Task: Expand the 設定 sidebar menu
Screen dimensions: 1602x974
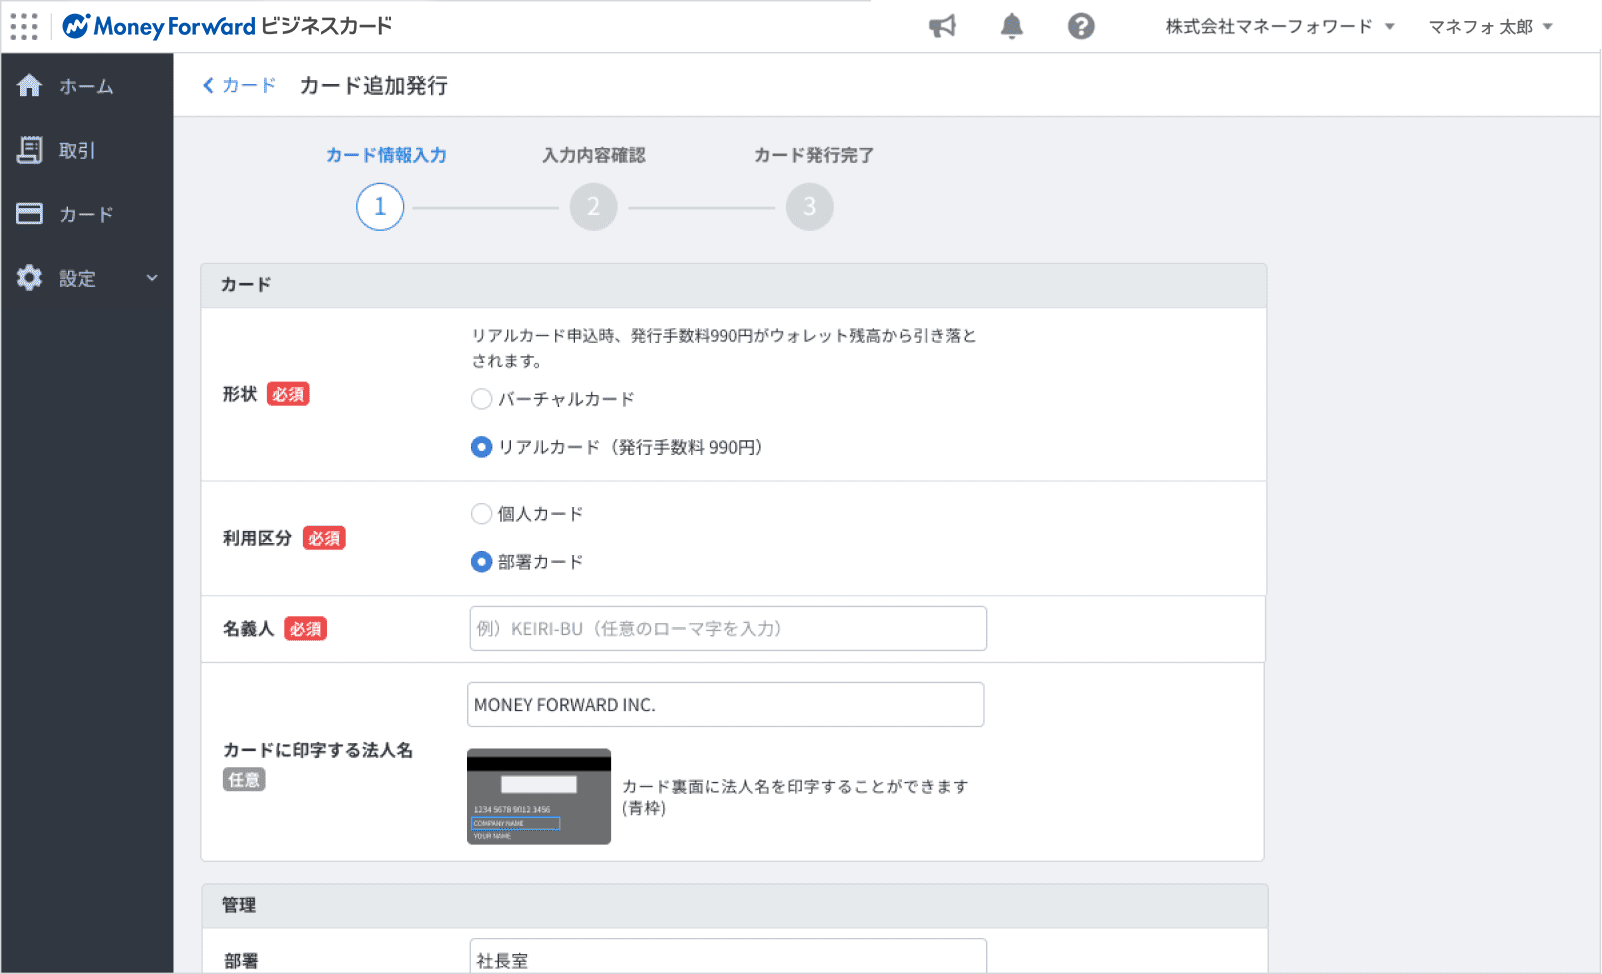Action: click(85, 278)
